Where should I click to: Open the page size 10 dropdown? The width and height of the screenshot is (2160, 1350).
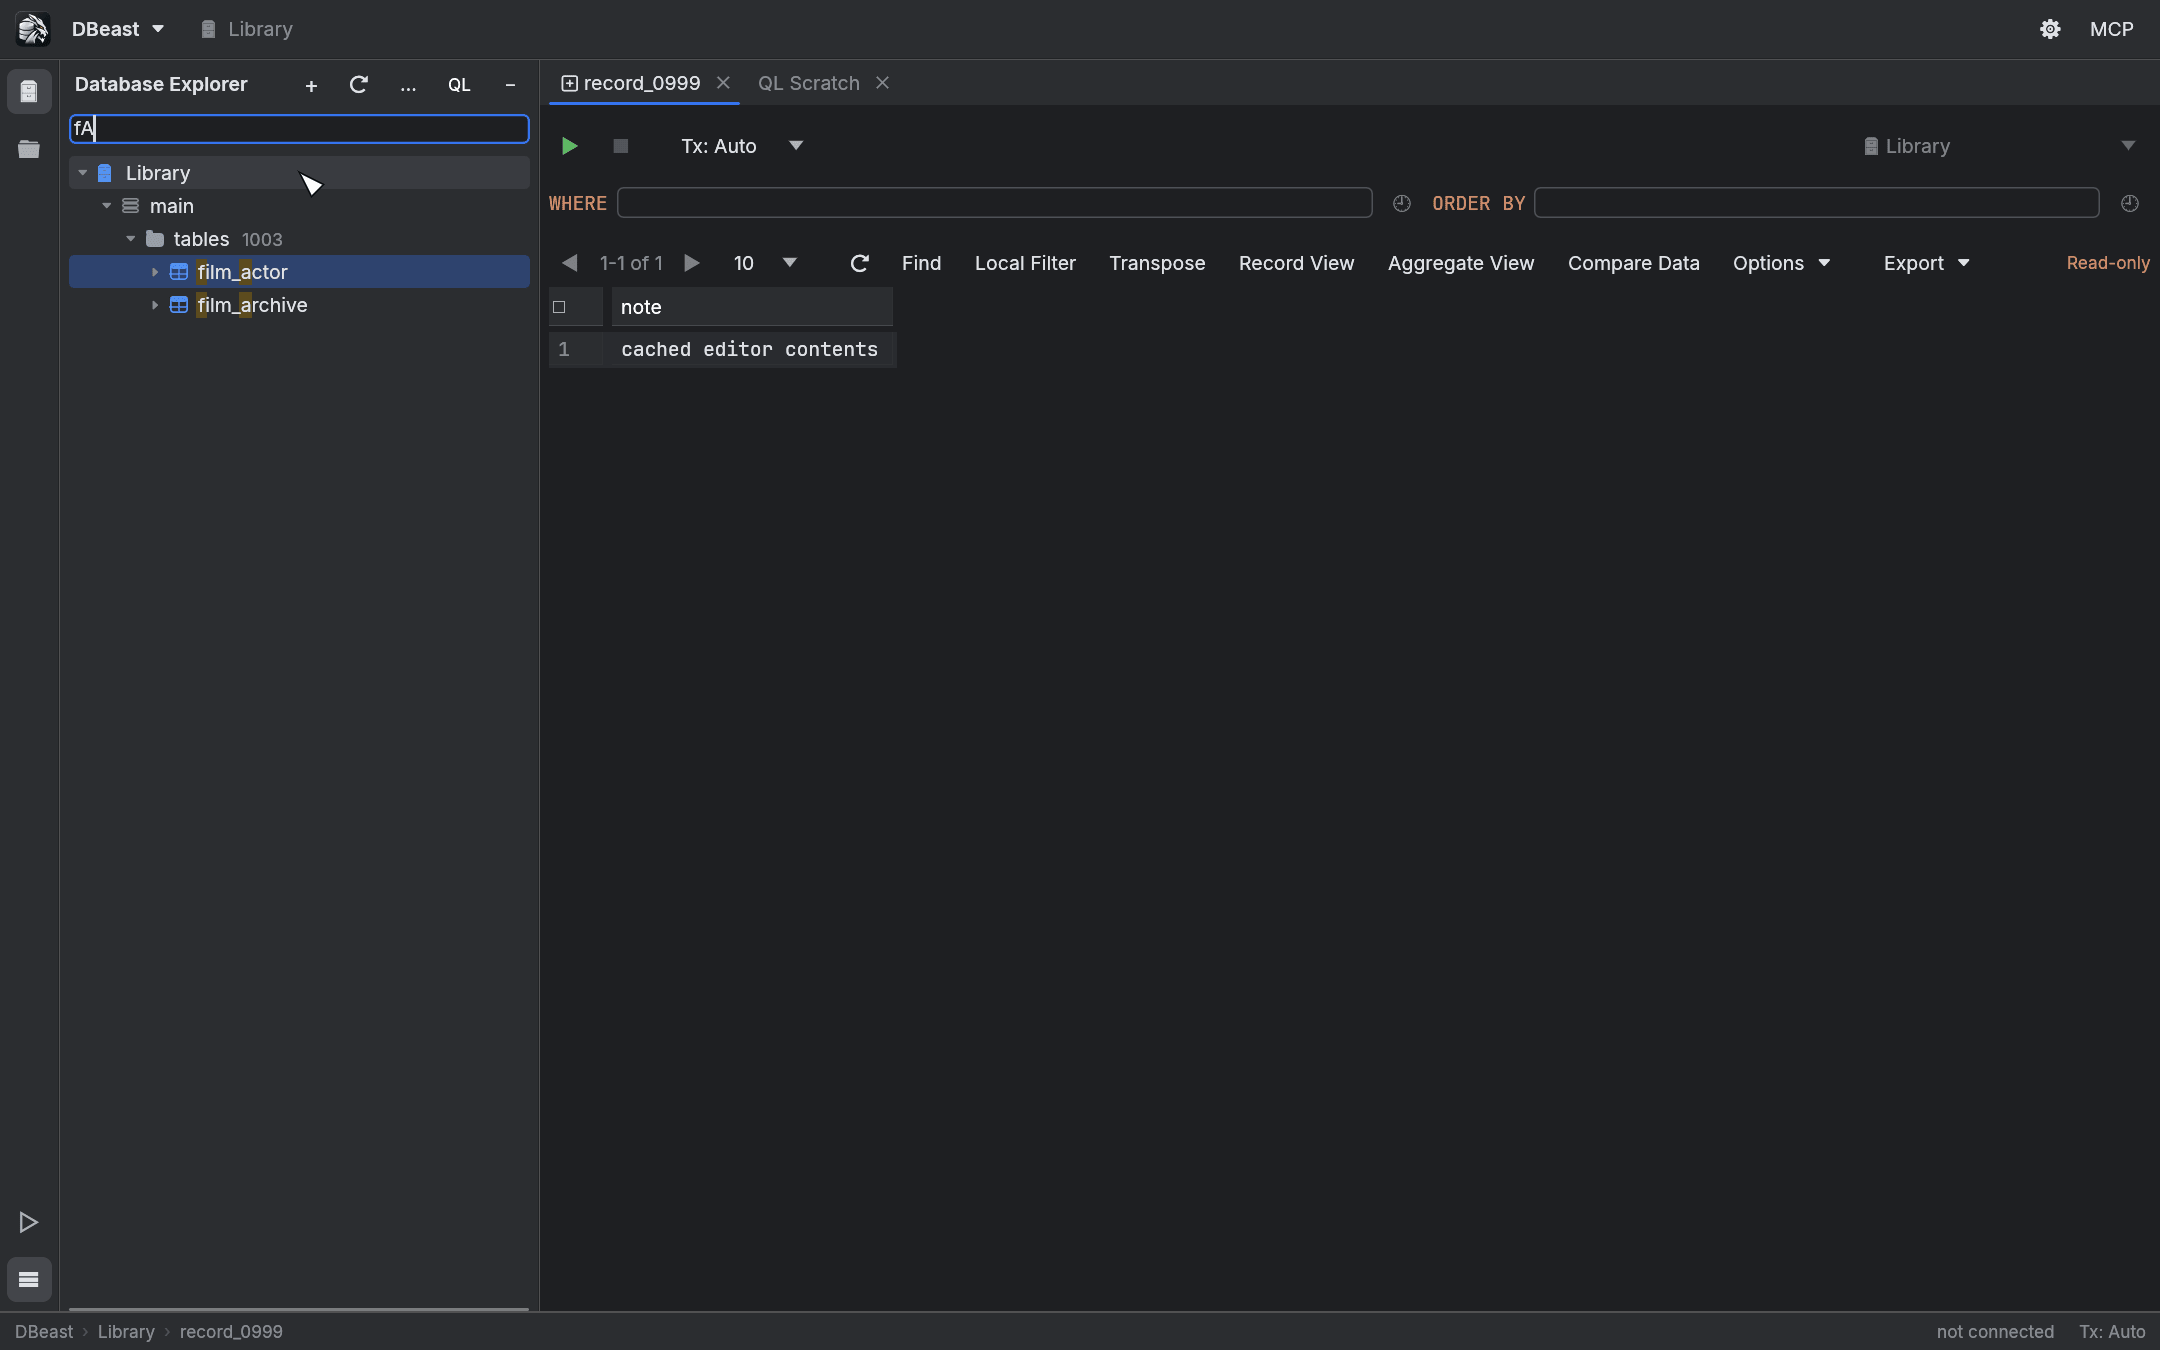pos(765,263)
